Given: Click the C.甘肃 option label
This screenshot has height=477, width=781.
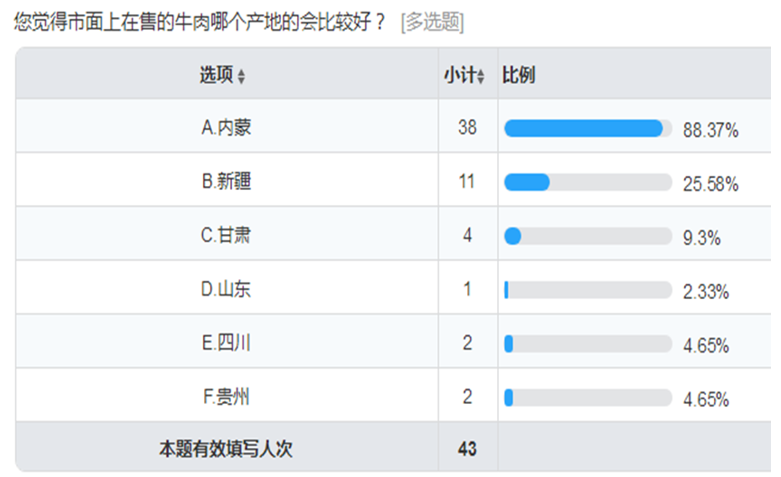Looking at the screenshot, I should coord(226,235).
